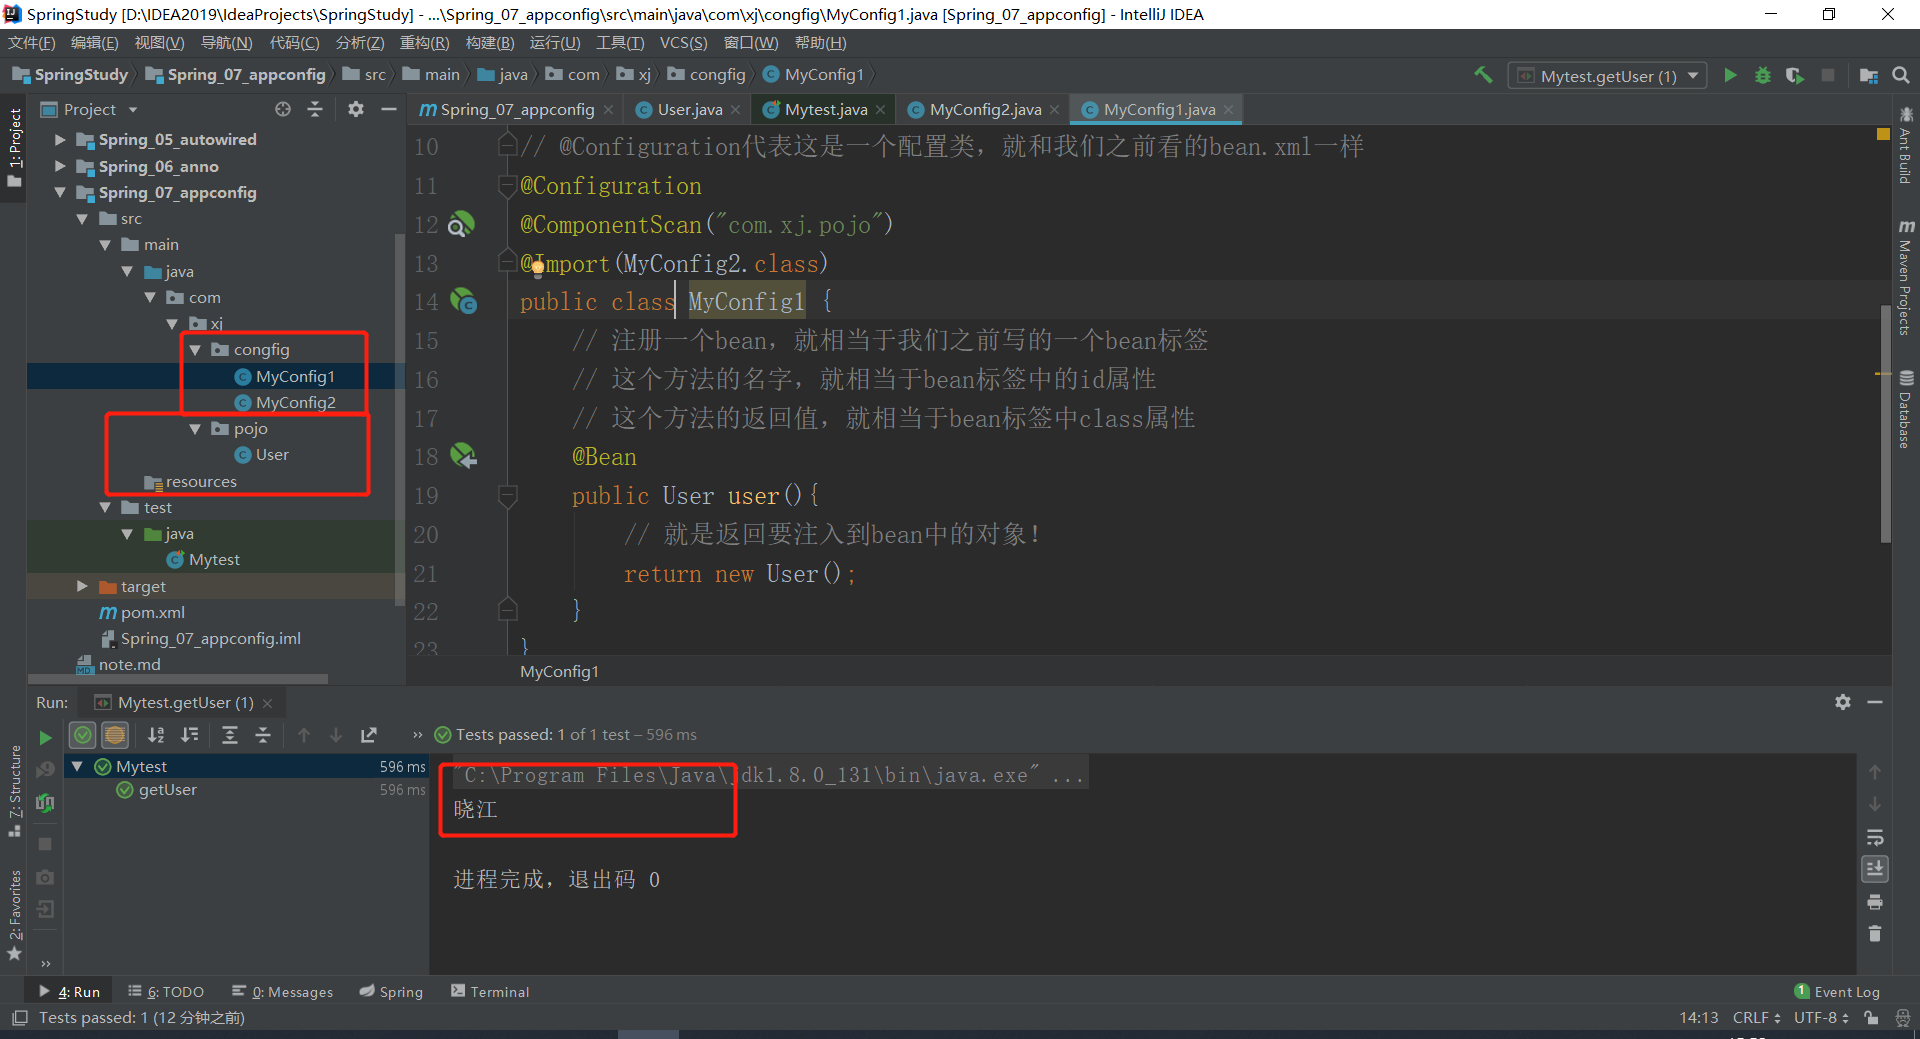Screen dimensions: 1920x1039
Task: Click the Export Test Results icon
Action: [369, 735]
